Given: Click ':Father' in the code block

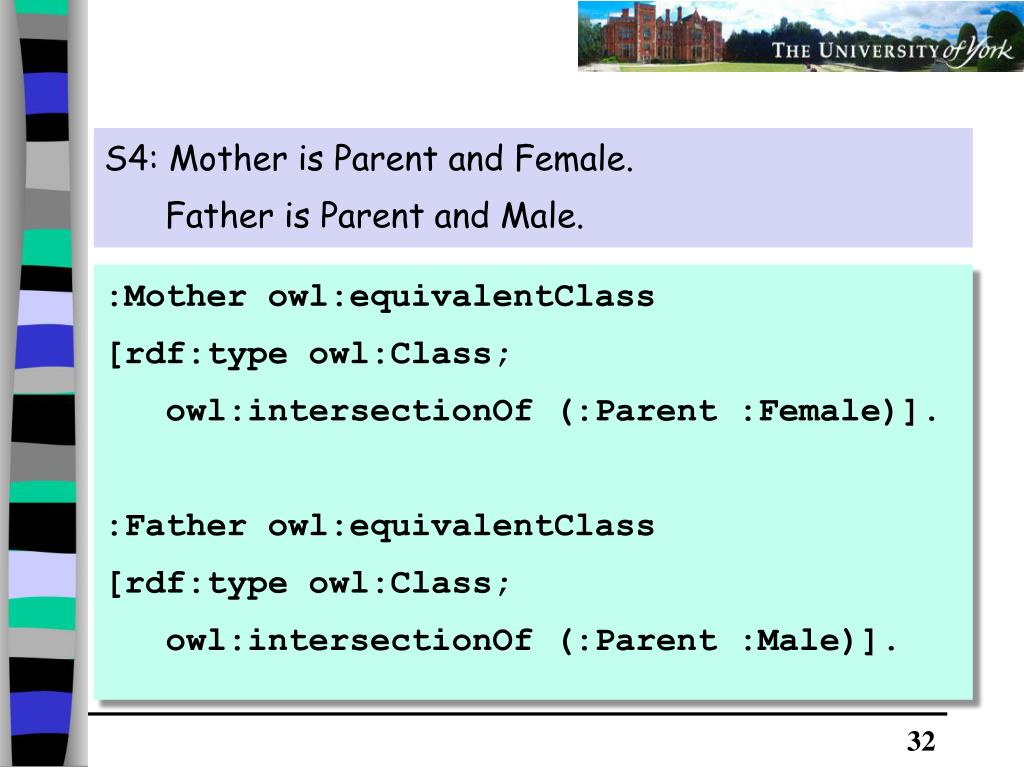Looking at the screenshot, I should point(177,526).
